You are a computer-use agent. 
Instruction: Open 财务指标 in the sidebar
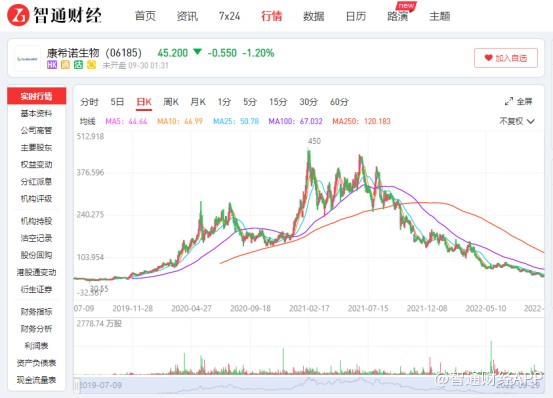36,312
